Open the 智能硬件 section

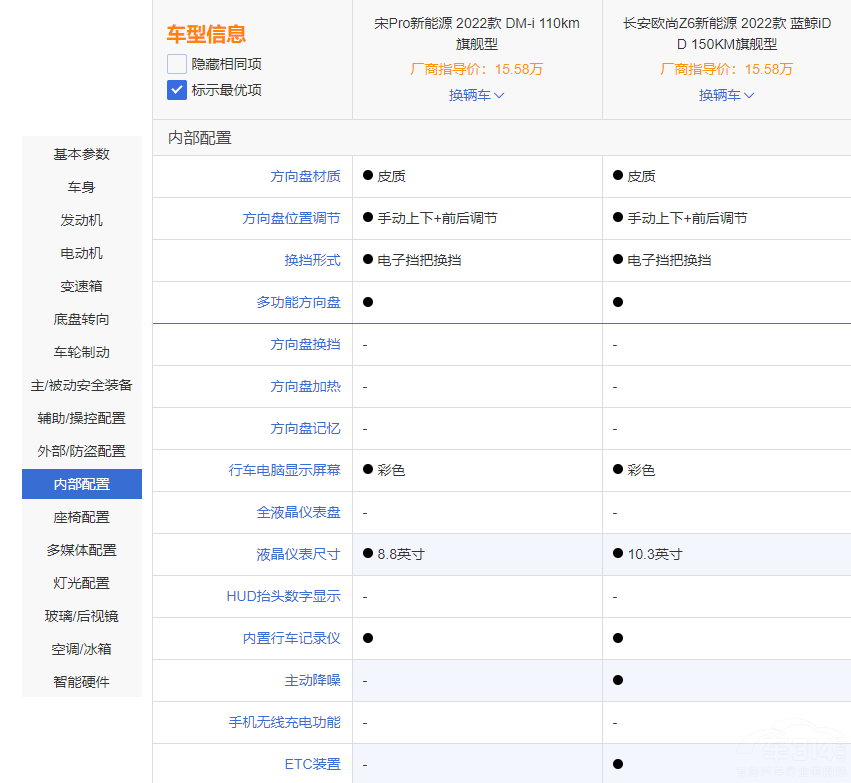click(81, 682)
